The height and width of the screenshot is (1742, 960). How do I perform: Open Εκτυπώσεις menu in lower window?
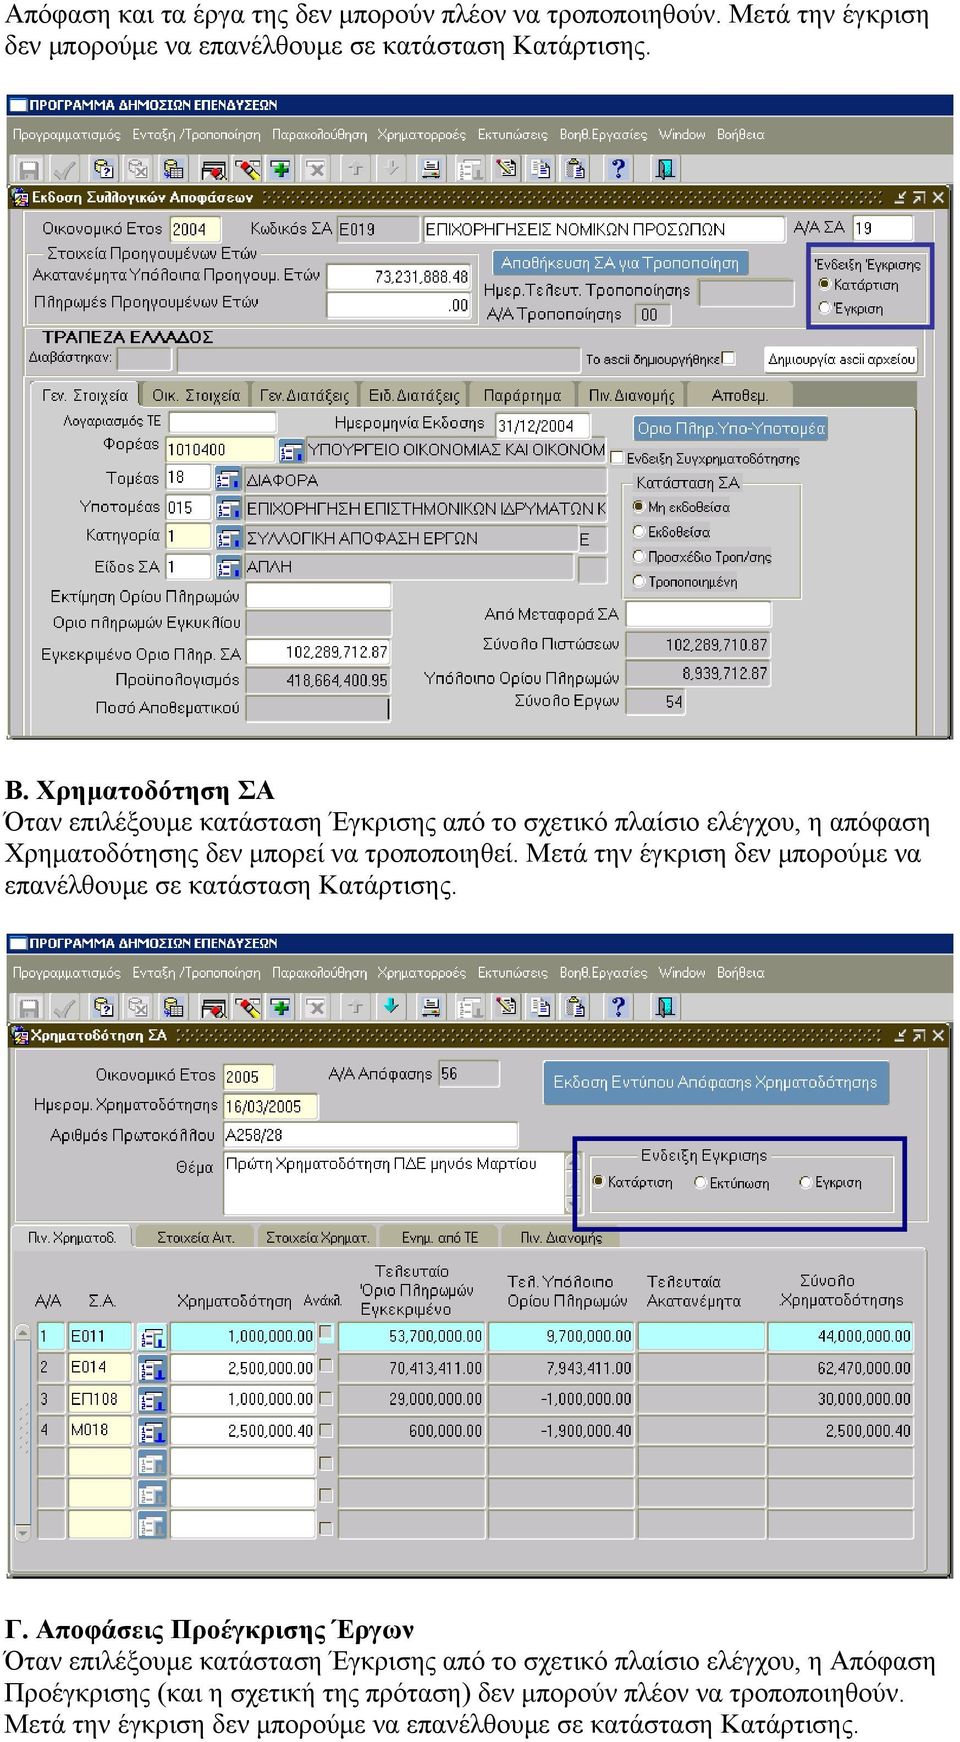(x=513, y=973)
